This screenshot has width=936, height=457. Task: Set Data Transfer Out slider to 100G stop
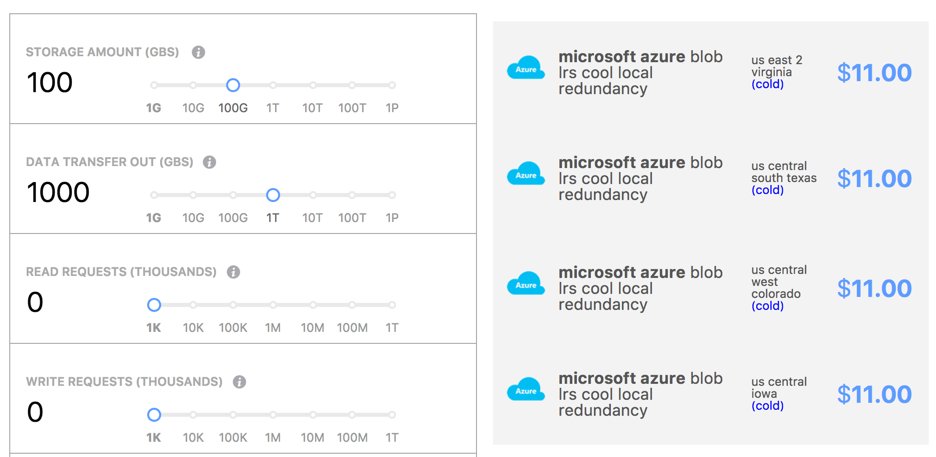point(233,195)
